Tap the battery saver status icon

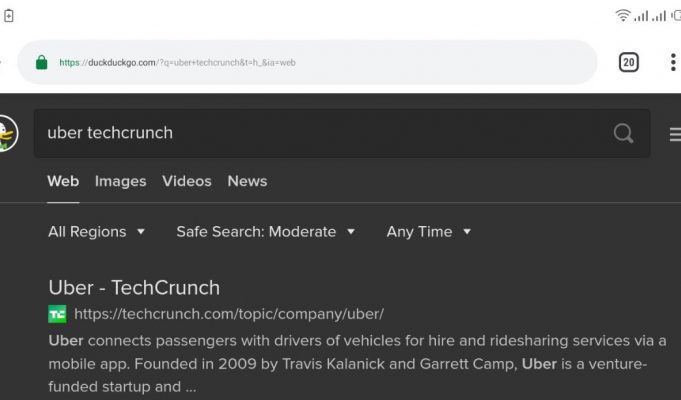(9, 16)
